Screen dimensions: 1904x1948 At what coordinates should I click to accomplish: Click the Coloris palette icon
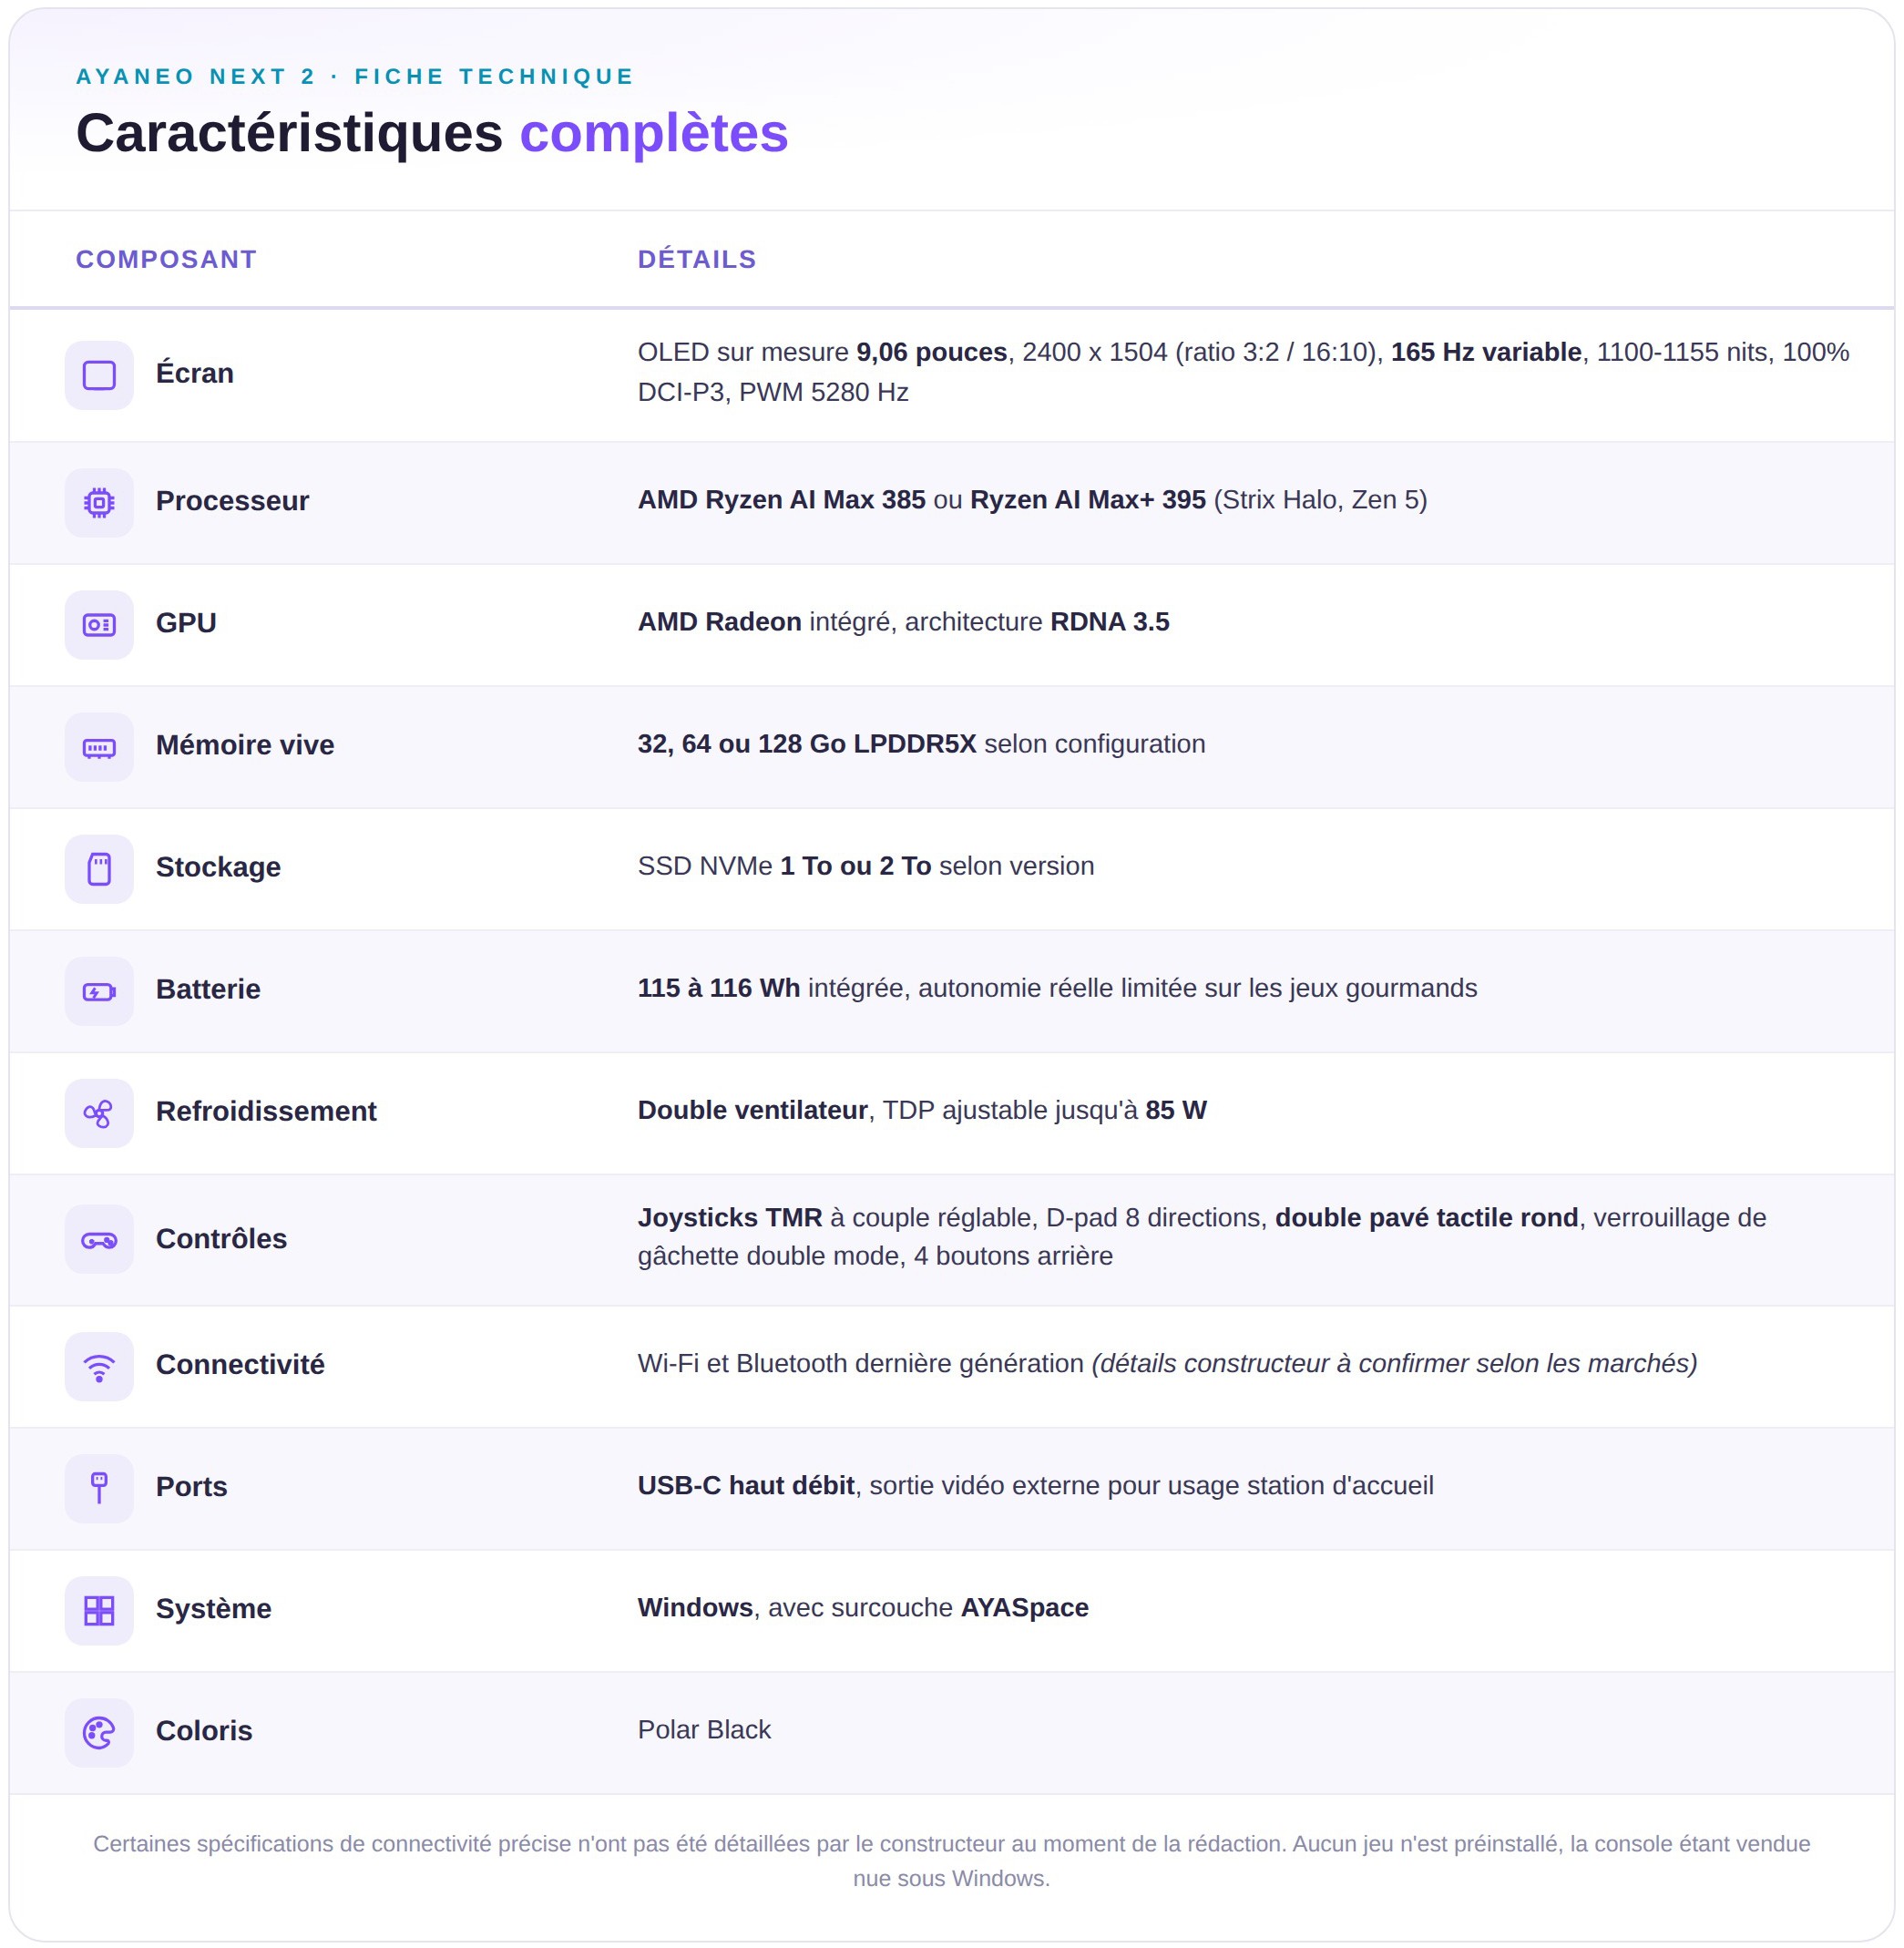tap(99, 1732)
